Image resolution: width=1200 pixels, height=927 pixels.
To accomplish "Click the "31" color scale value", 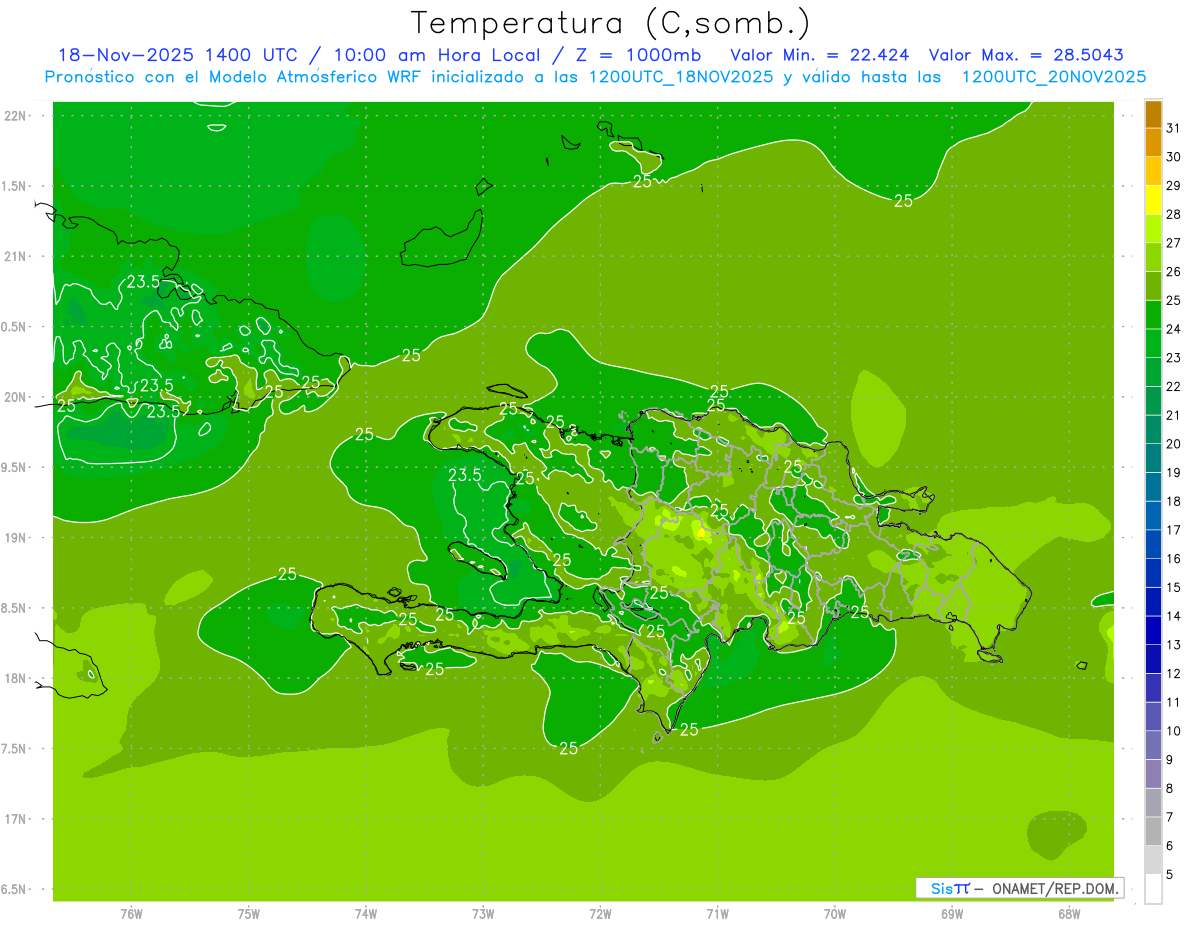I will pyautogui.click(x=1174, y=128).
